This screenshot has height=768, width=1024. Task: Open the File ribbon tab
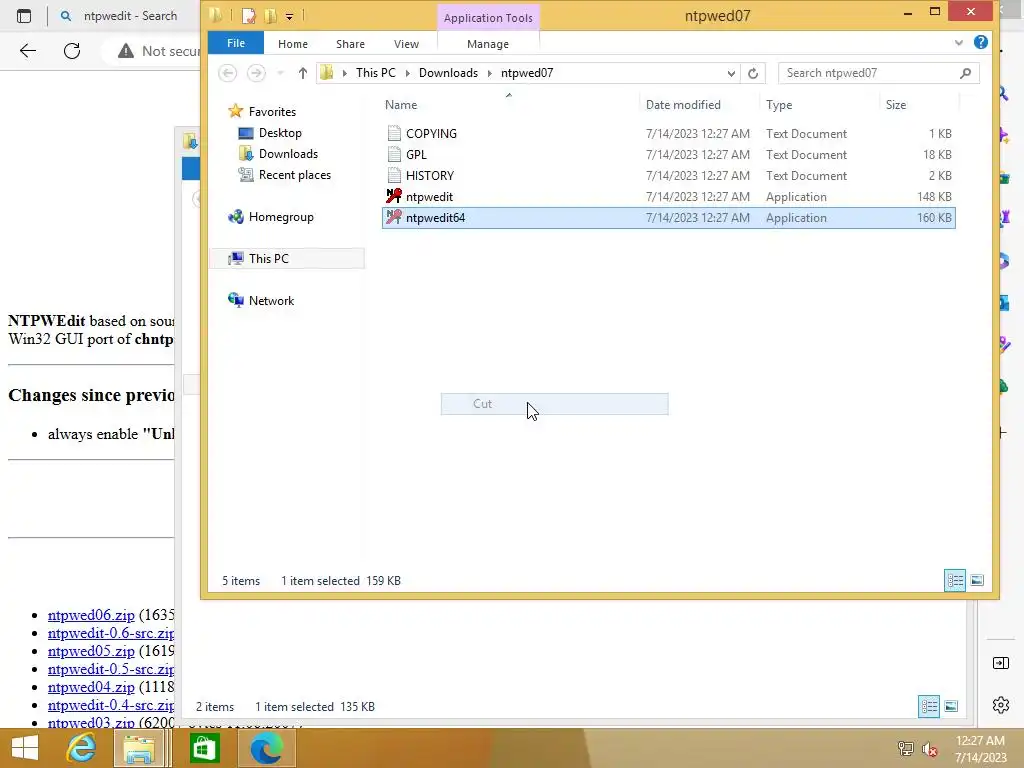(236, 43)
